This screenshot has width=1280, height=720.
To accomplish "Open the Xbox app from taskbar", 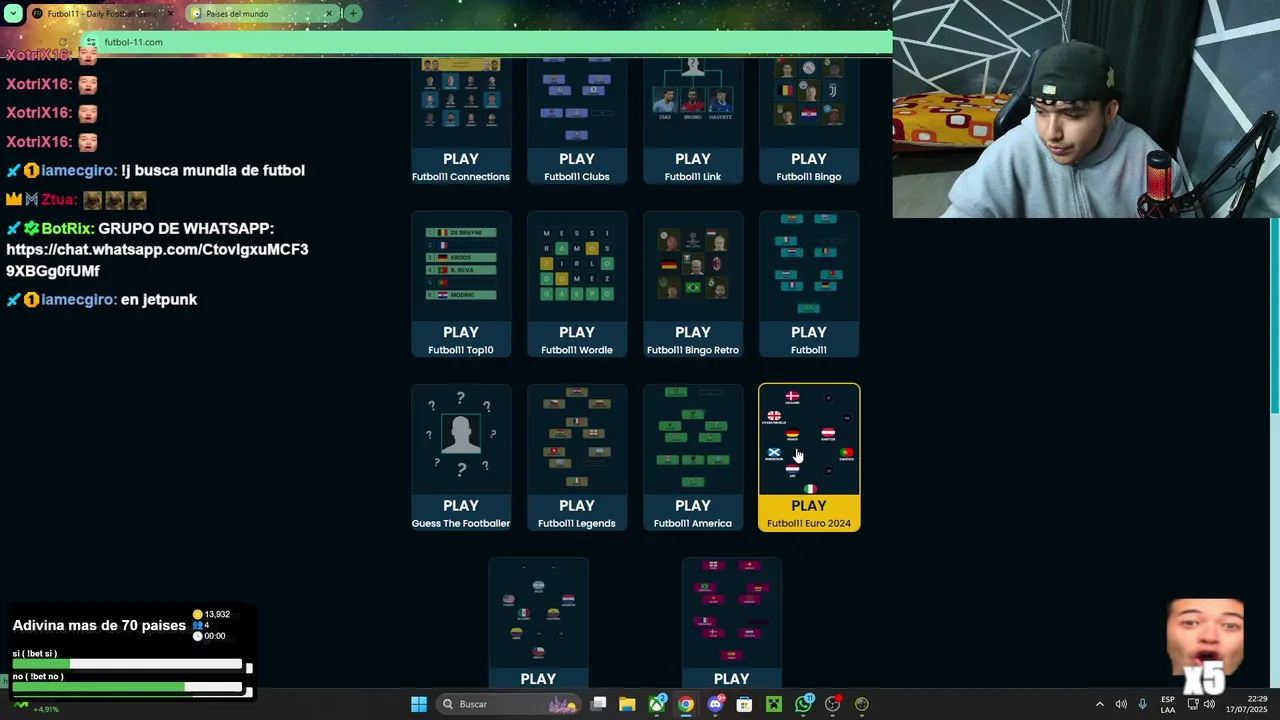I will tap(656, 704).
